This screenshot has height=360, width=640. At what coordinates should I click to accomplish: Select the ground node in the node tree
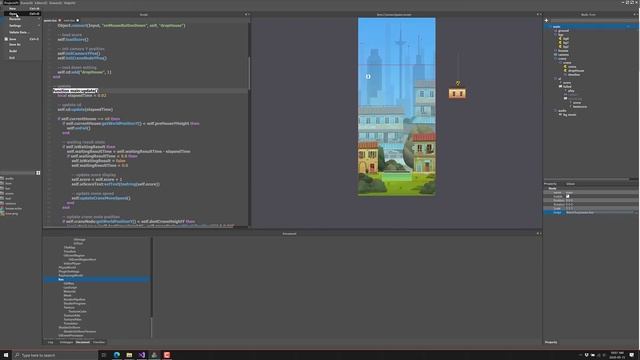point(563,31)
